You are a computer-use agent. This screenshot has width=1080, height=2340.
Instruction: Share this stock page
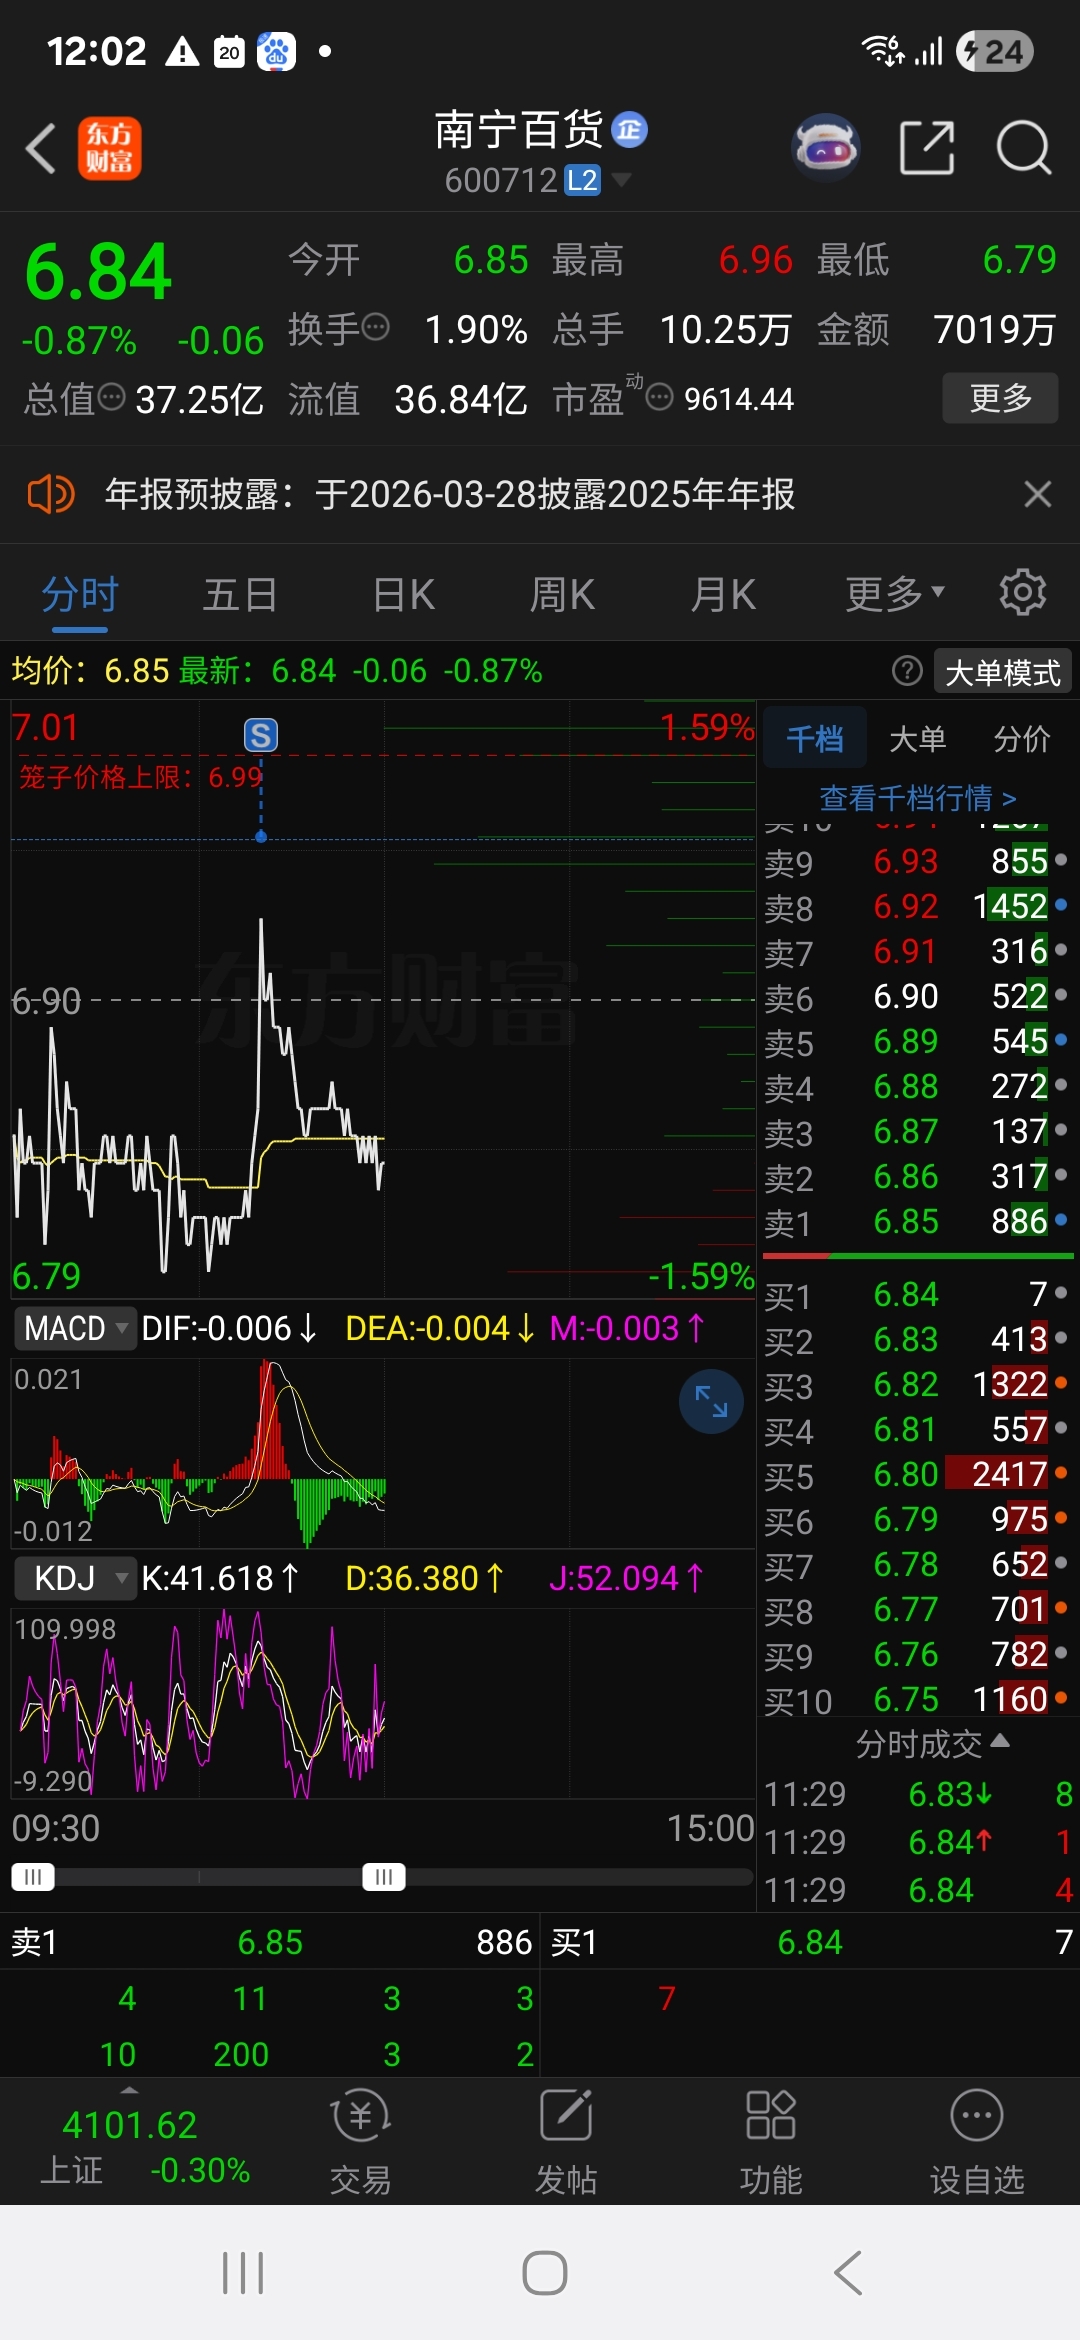[927, 148]
